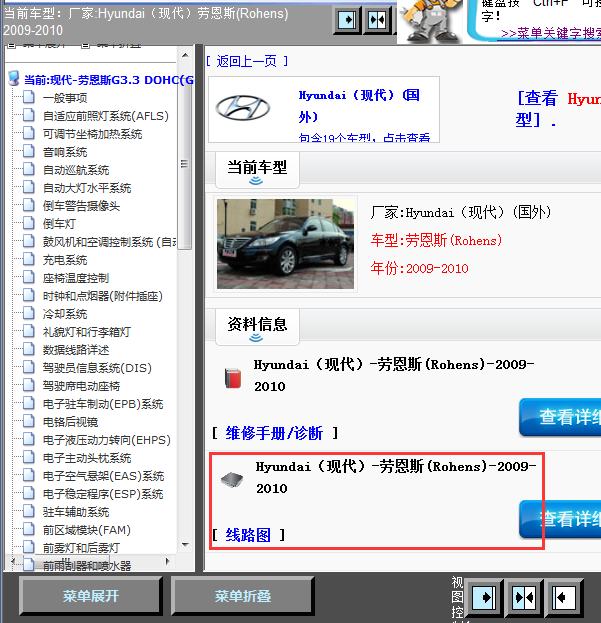Click the red book manual icon
The width and height of the screenshot is (601, 623).
(233, 378)
